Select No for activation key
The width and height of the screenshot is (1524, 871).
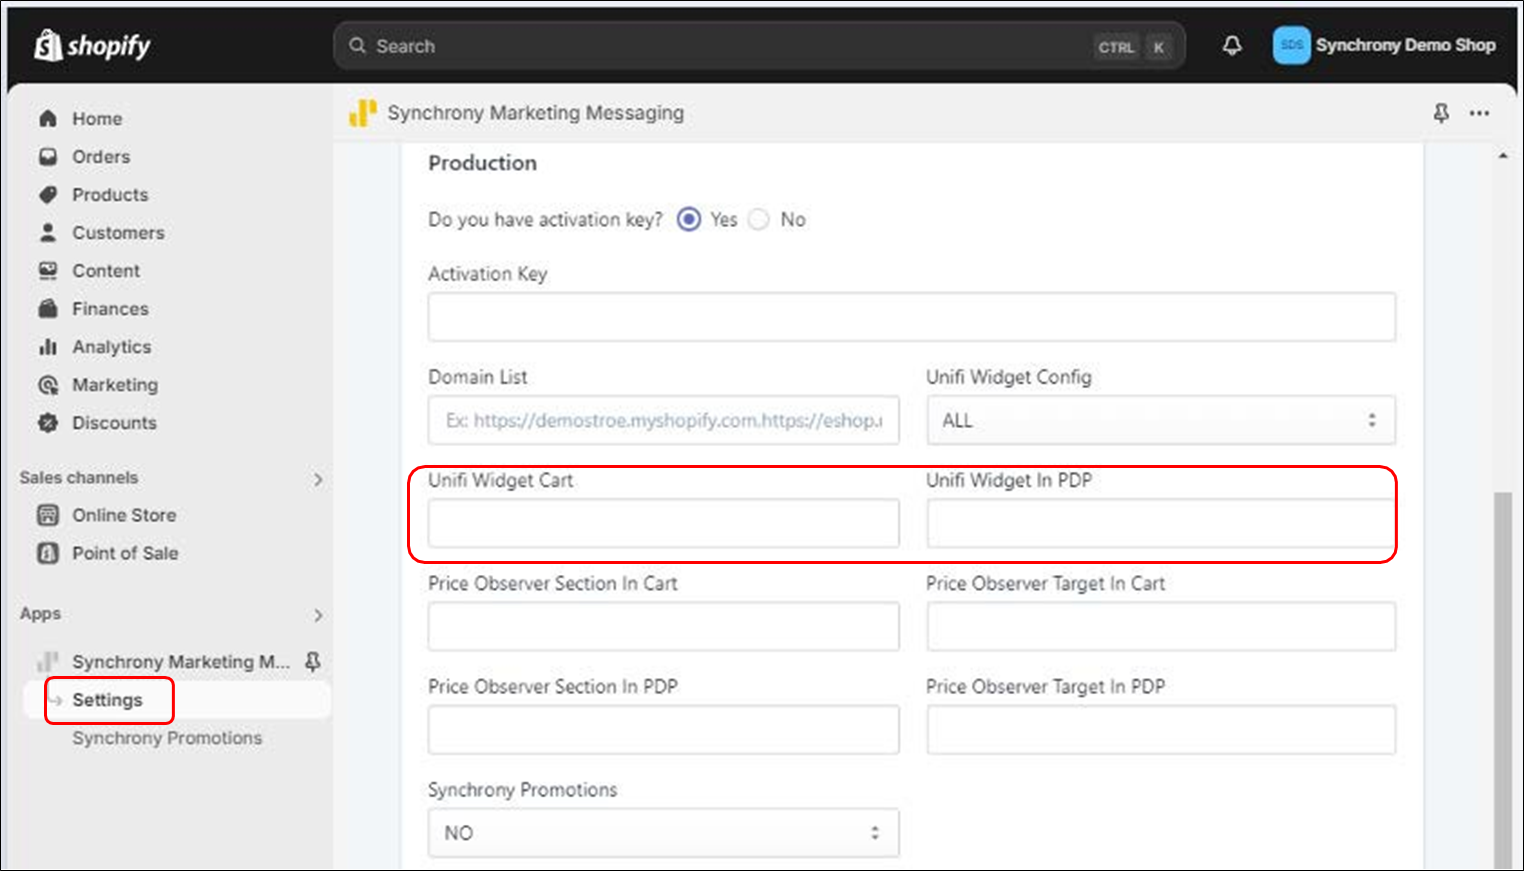[759, 219]
